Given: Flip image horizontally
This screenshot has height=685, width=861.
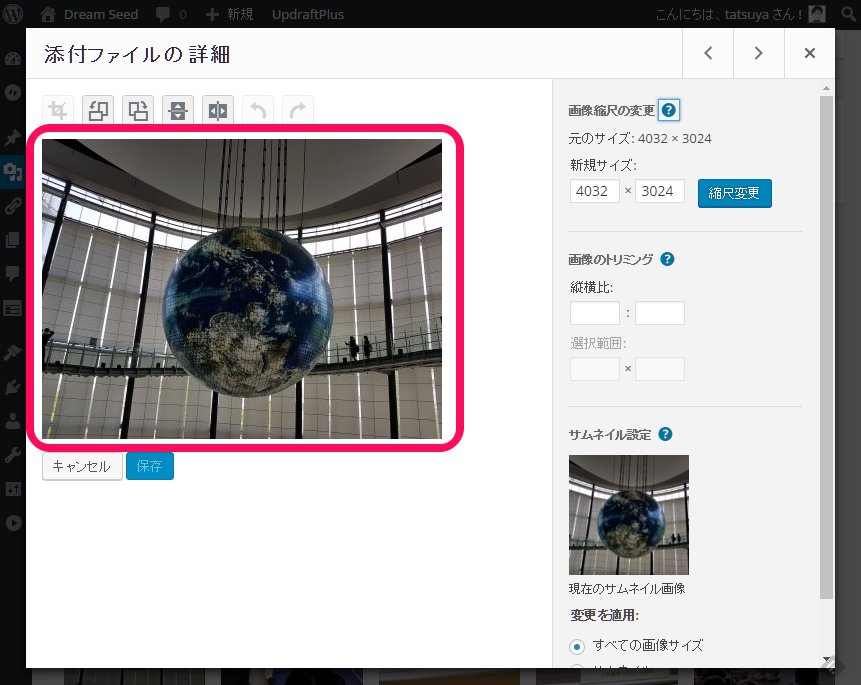Looking at the screenshot, I should (218, 110).
